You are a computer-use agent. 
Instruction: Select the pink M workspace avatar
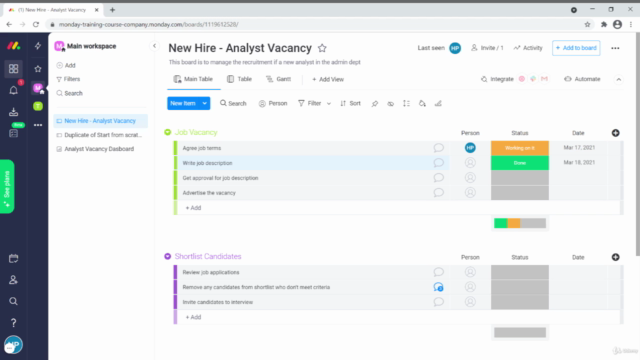pyautogui.click(x=38, y=88)
